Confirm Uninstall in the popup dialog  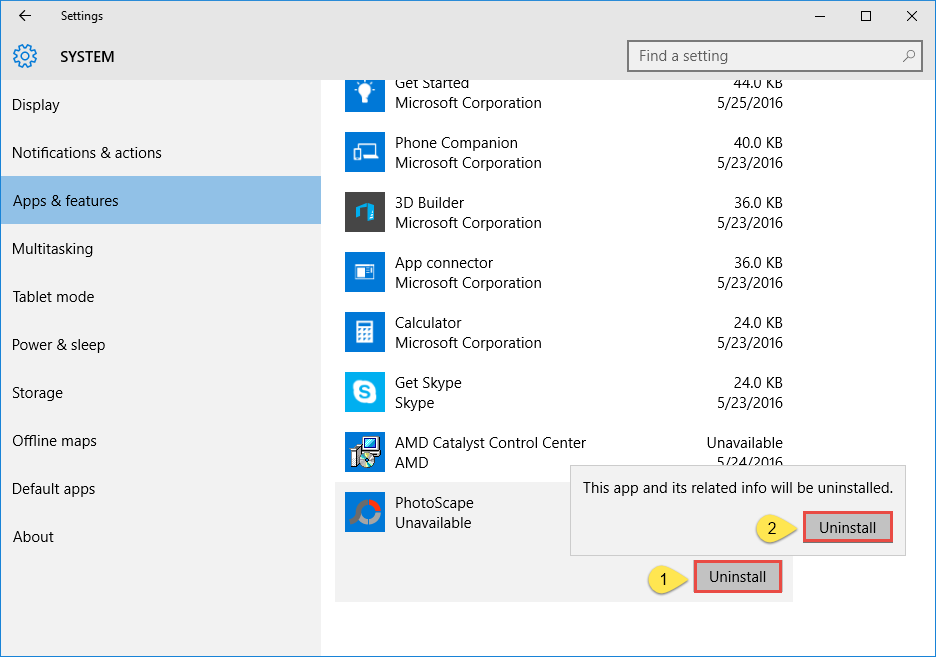point(848,528)
